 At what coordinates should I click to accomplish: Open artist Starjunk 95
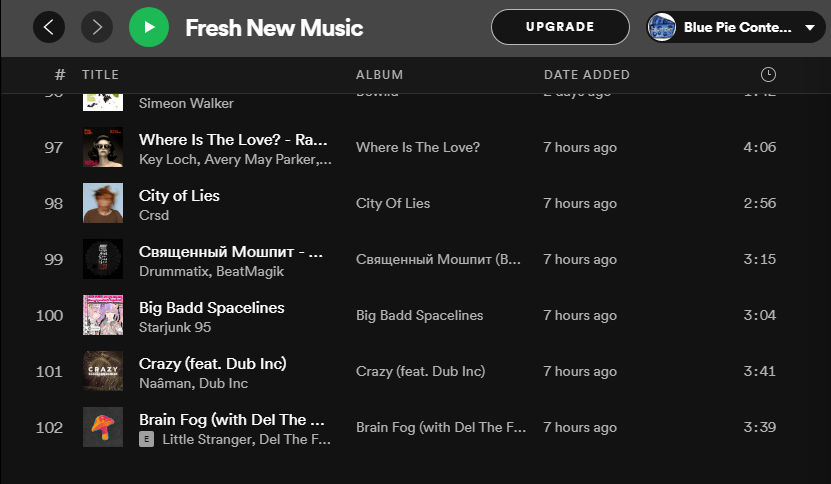click(x=175, y=327)
